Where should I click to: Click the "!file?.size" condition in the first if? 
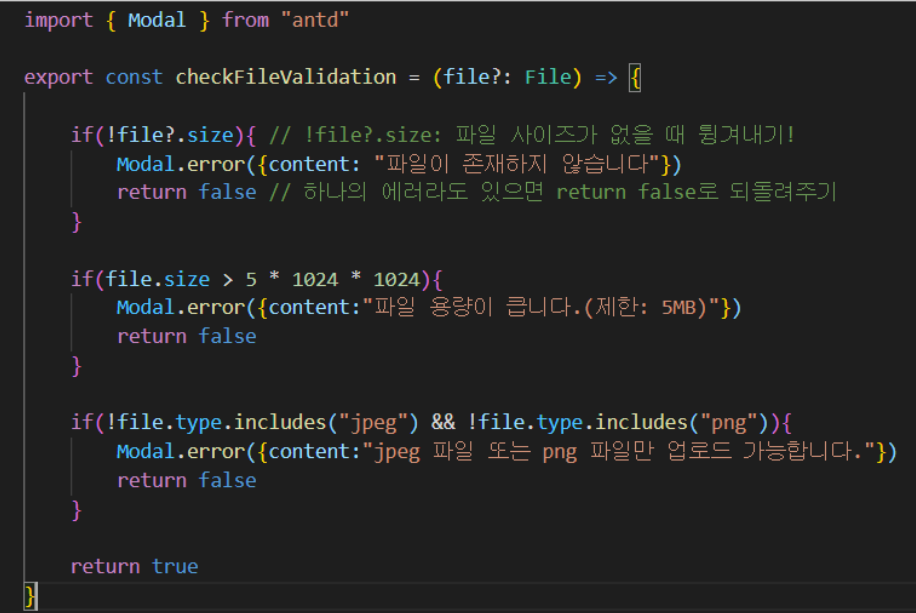pos(170,135)
